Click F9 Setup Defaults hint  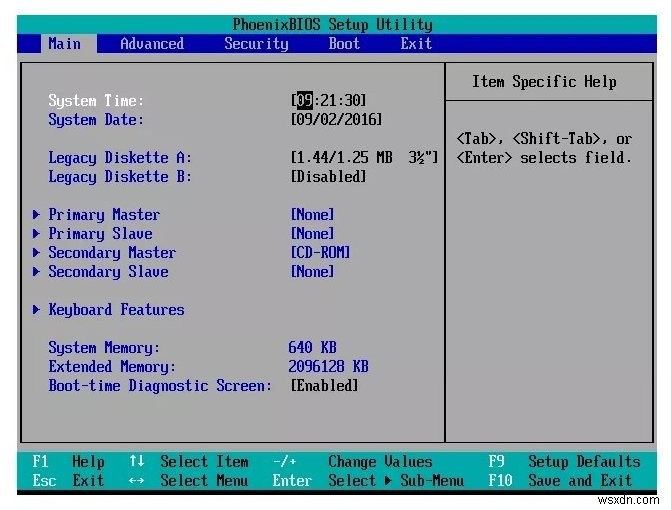pos(564,462)
